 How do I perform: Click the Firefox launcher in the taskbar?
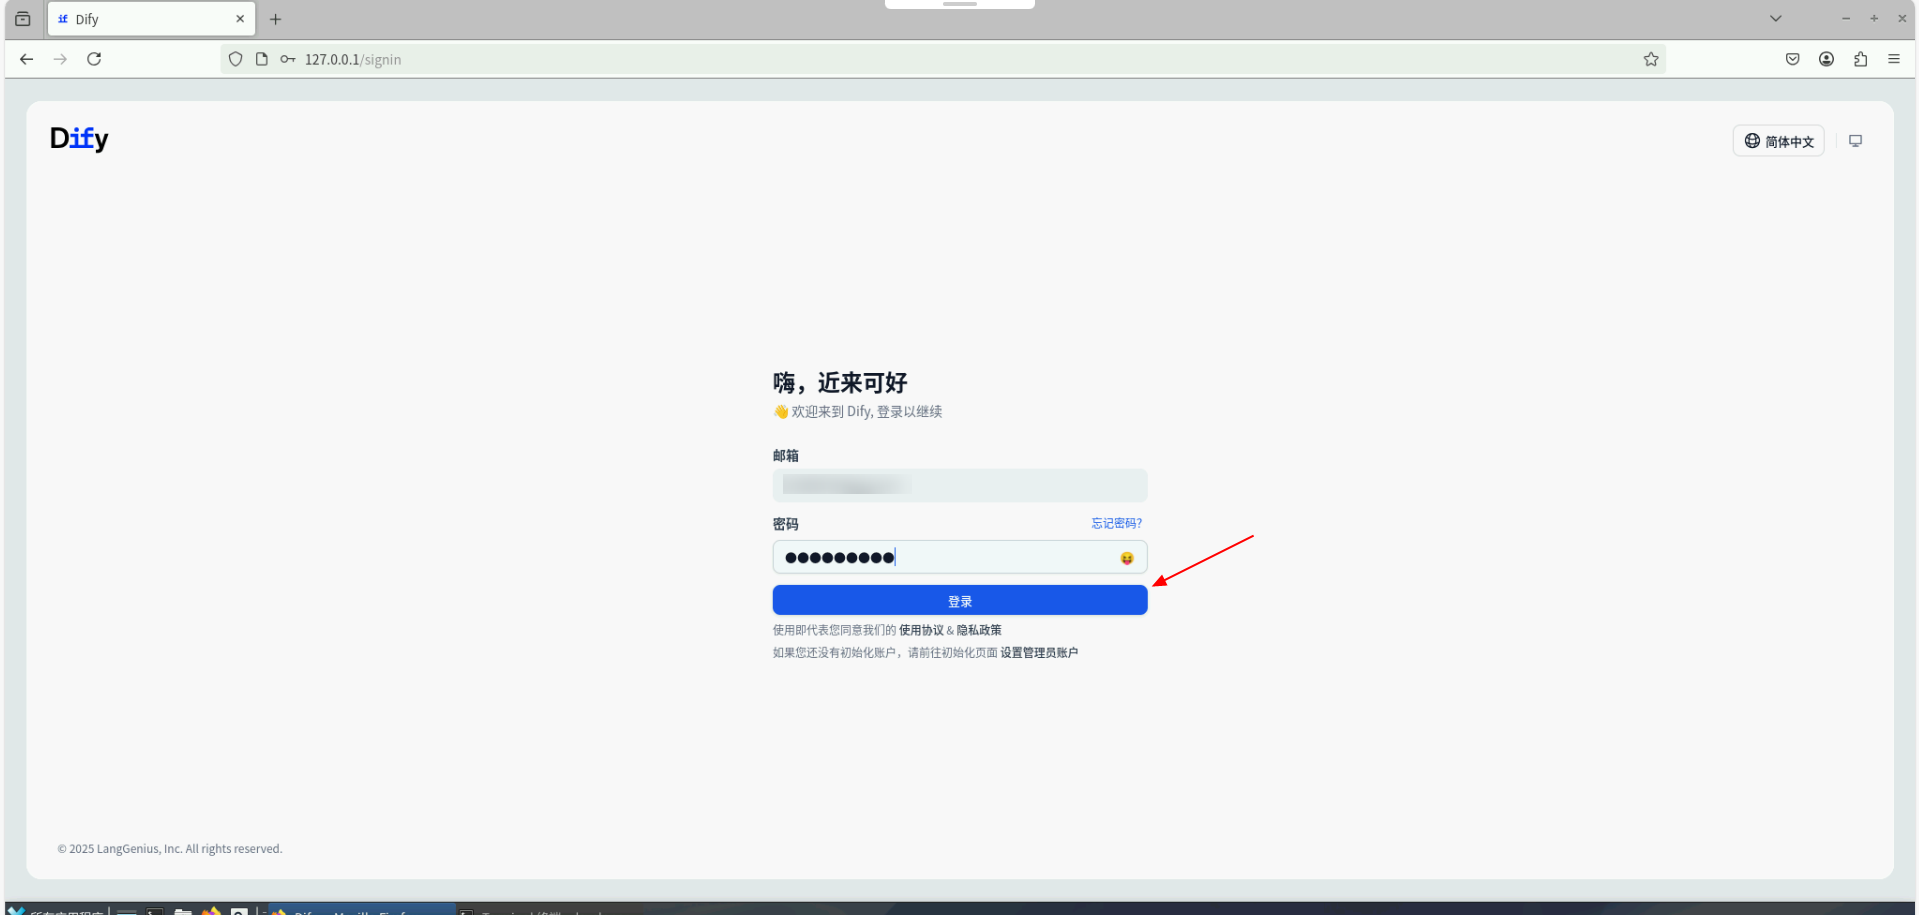(211, 911)
